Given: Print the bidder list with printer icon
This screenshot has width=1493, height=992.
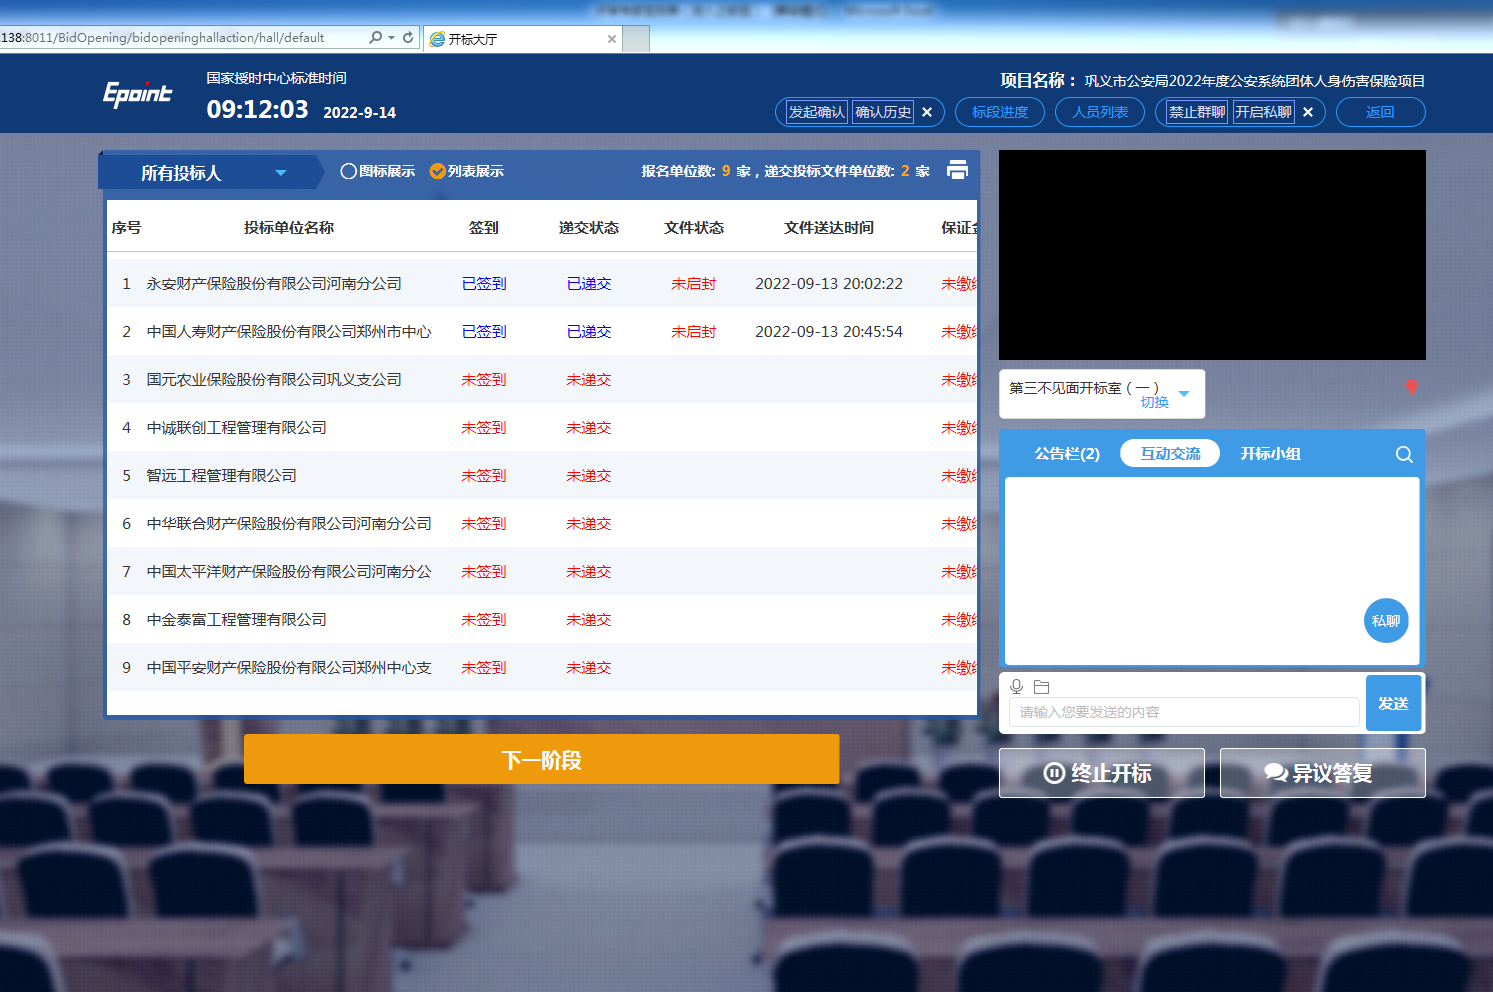Looking at the screenshot, I should tap(957, 170).
